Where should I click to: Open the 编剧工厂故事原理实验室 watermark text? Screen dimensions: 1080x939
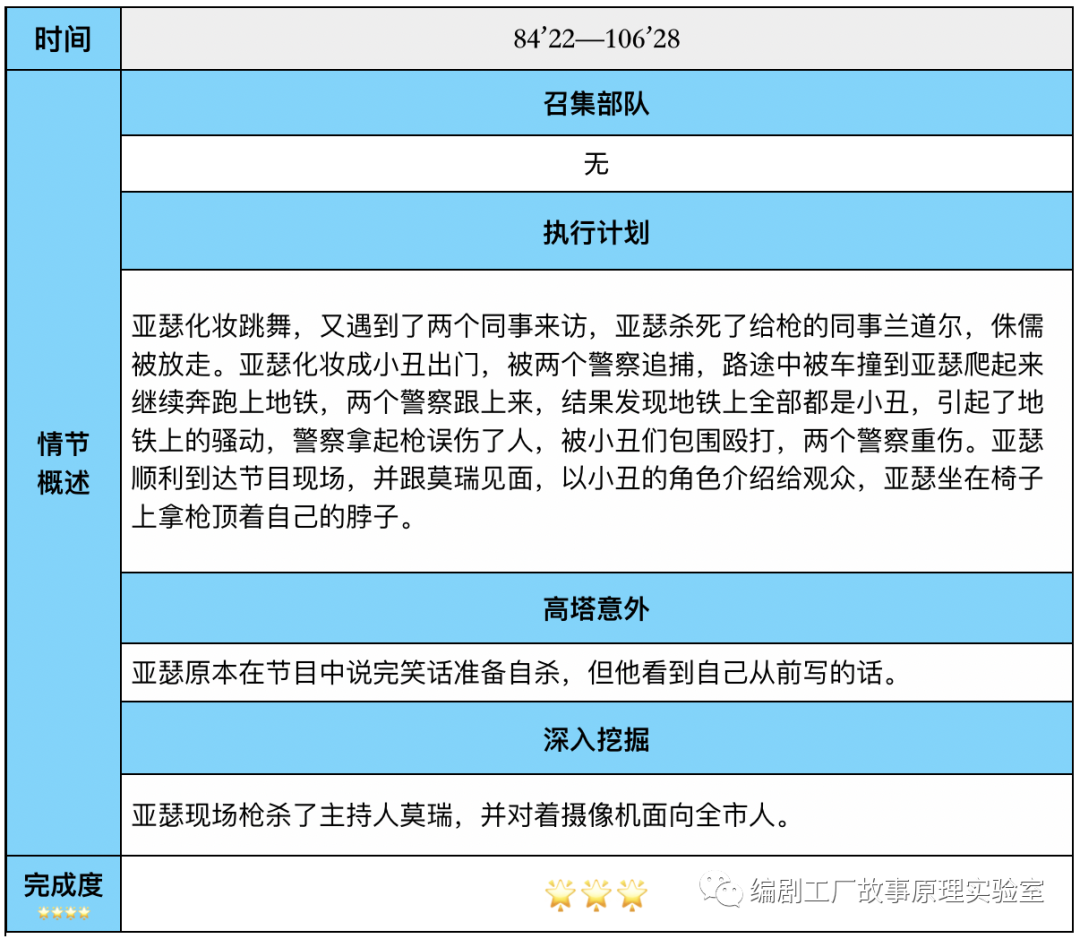[896, 890]
